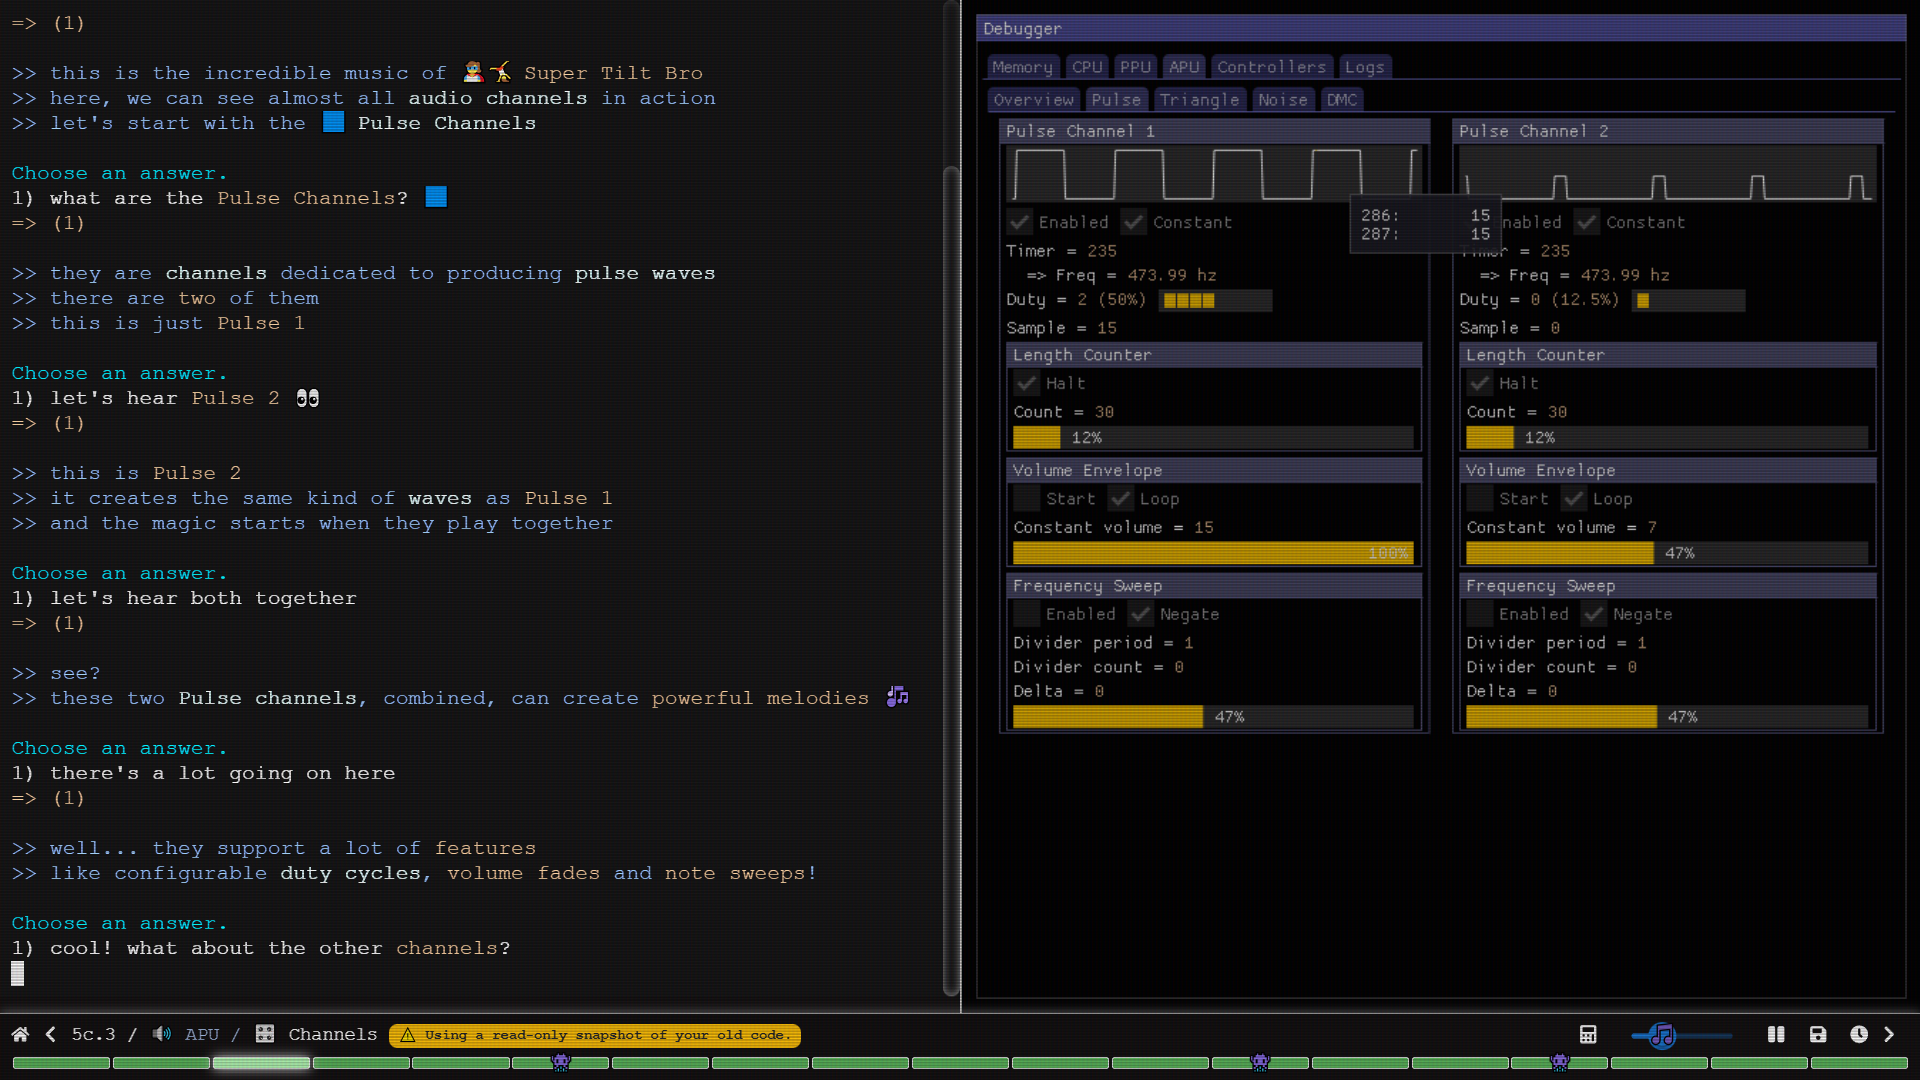Go to next lesson with right chevron

pos(1889,1035)
